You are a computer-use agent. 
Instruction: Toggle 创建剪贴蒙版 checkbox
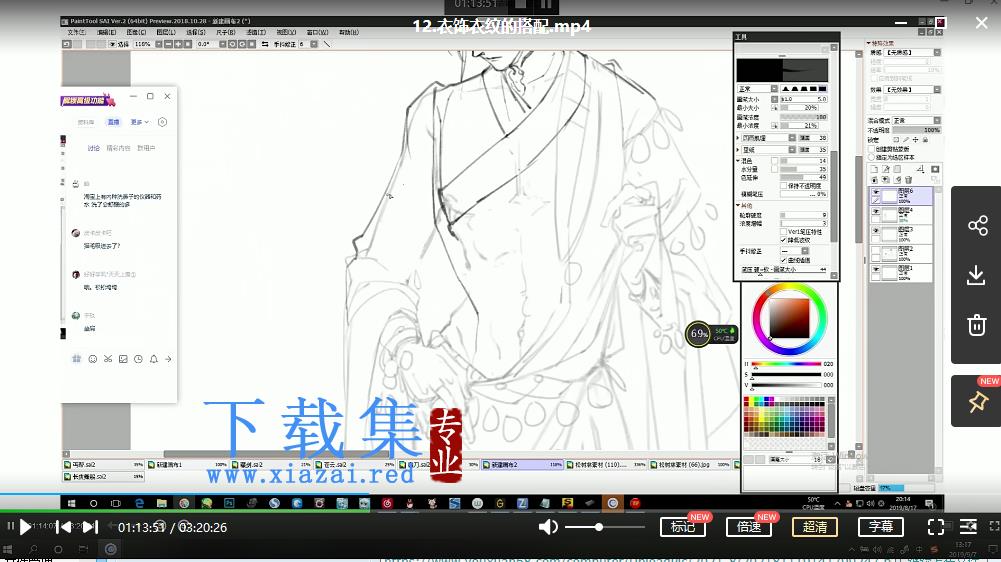coord(872,149)
